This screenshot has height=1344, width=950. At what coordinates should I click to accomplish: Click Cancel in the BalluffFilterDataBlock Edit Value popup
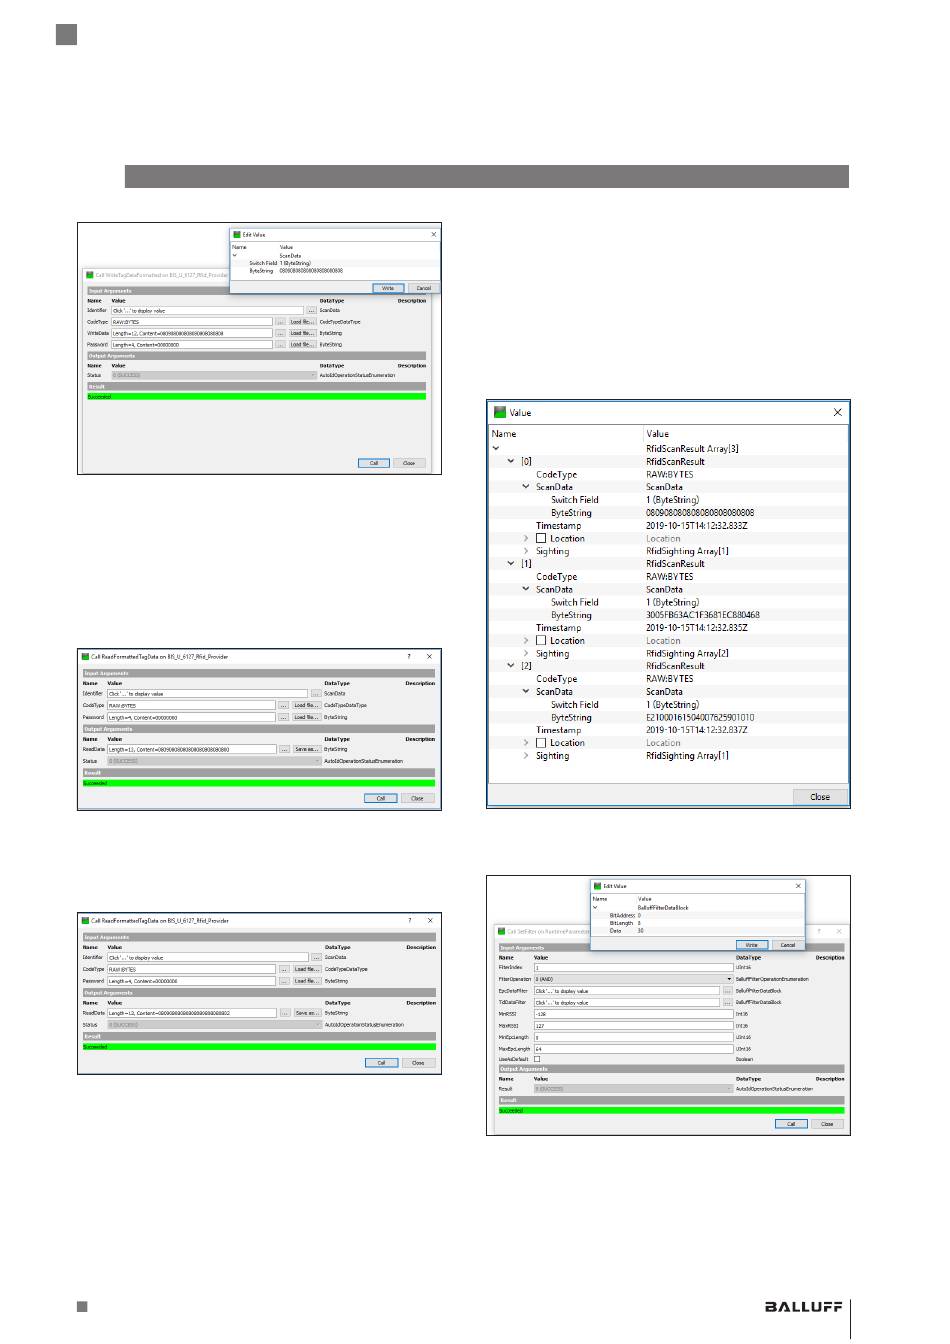click(x=788, y=945)
